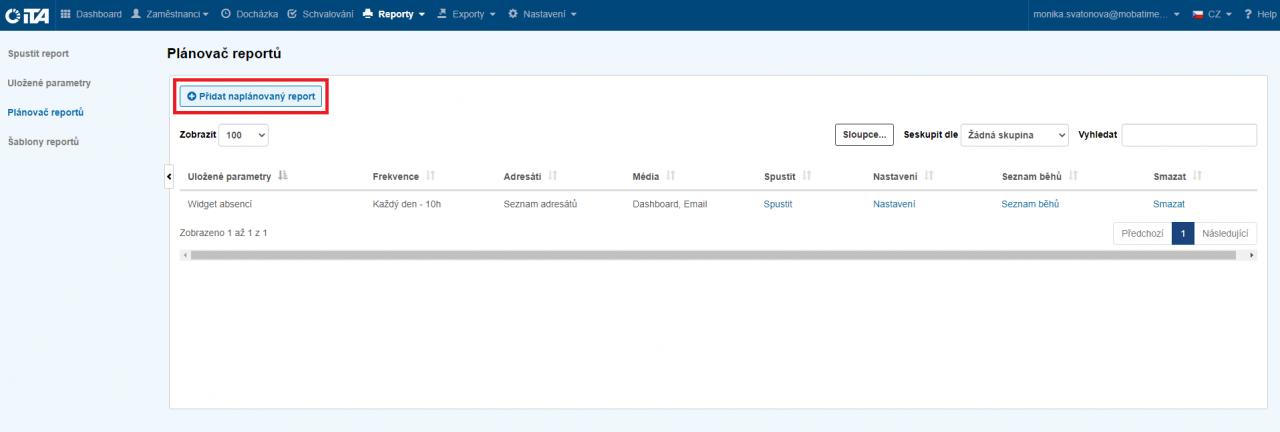Go to the Schvalování page
The height and width of the screenshot is (432, 1280).
click(320, 14)
